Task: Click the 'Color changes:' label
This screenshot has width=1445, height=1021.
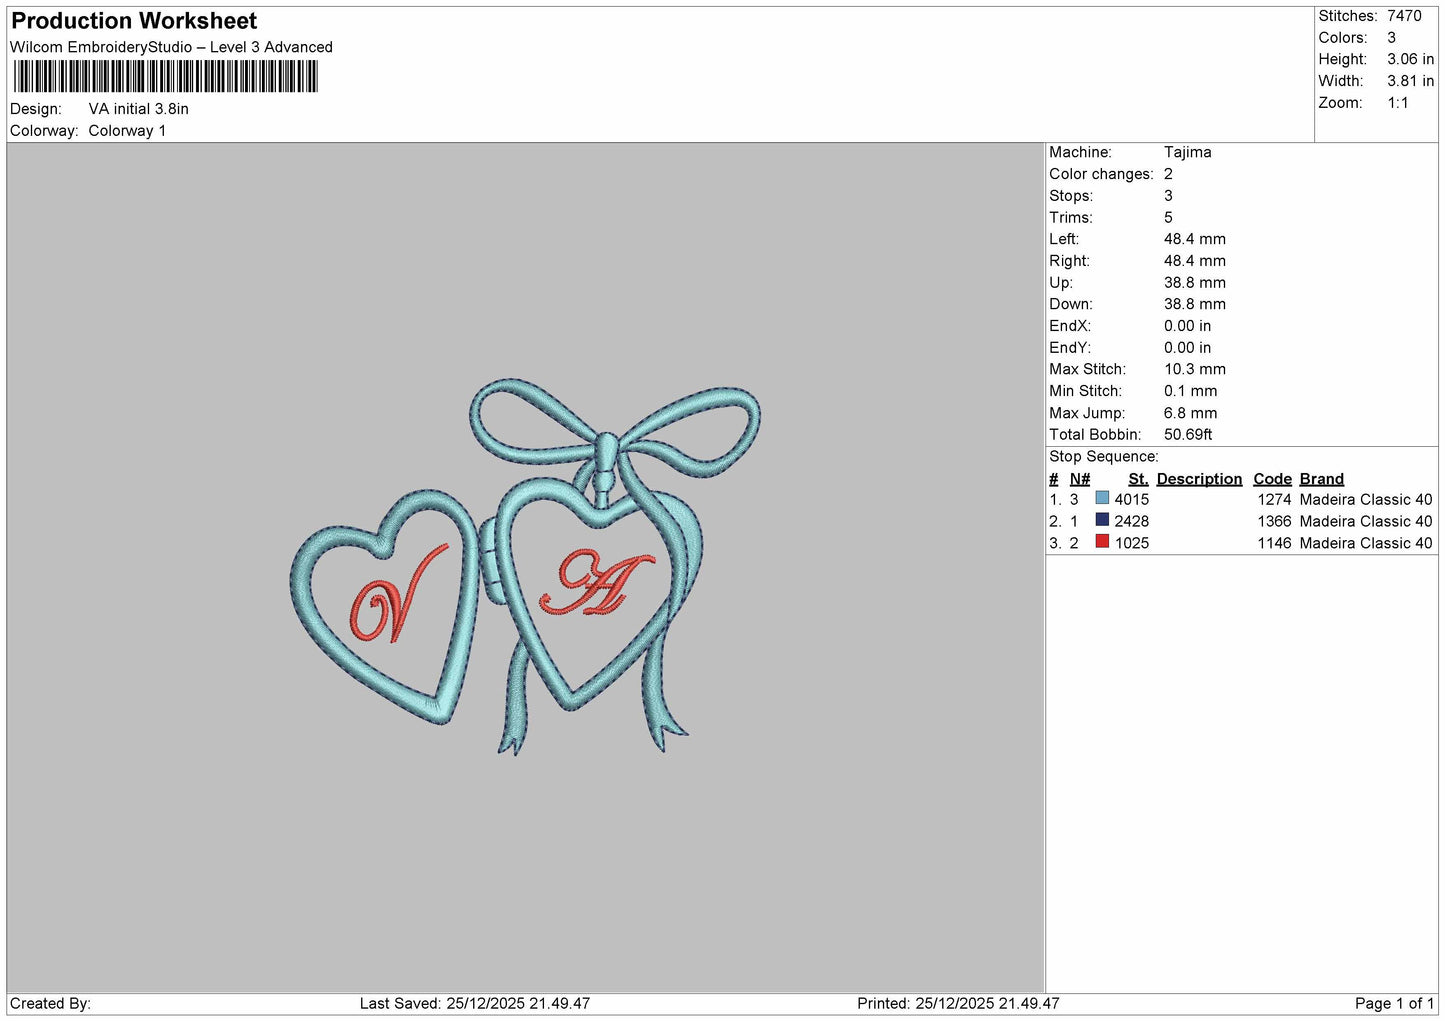Action: tap(1101, 174)
